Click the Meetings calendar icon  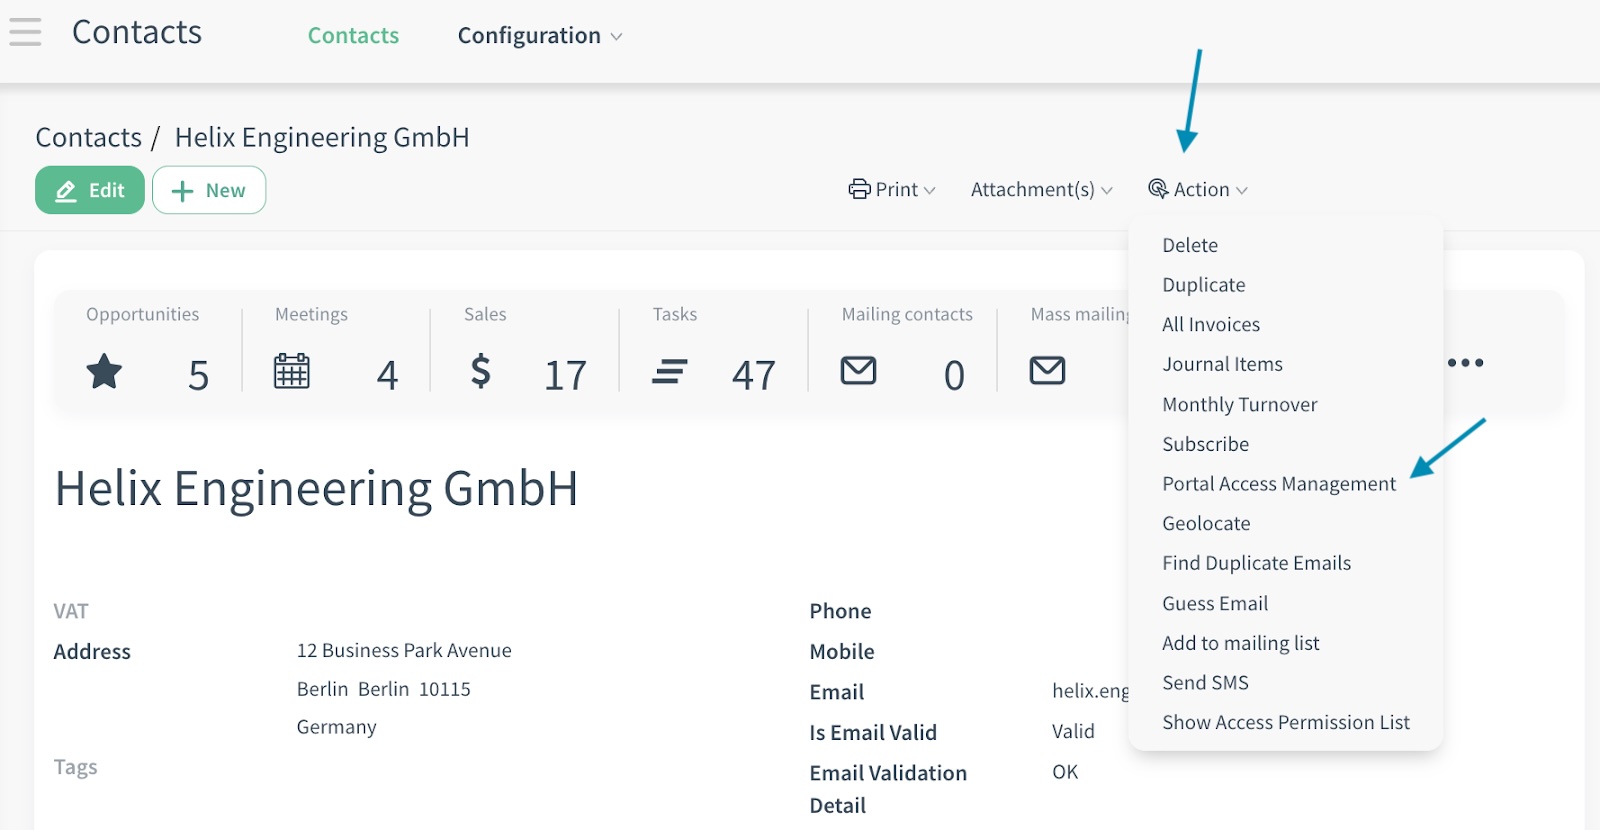click(x=291, y=371)
